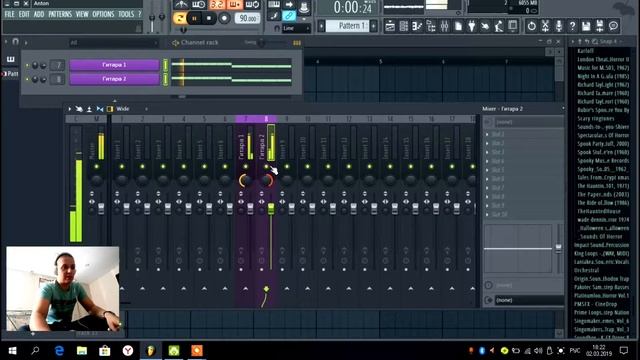Toggle the blue link button near the transport

pyautogui.click(x=289, y=16)
